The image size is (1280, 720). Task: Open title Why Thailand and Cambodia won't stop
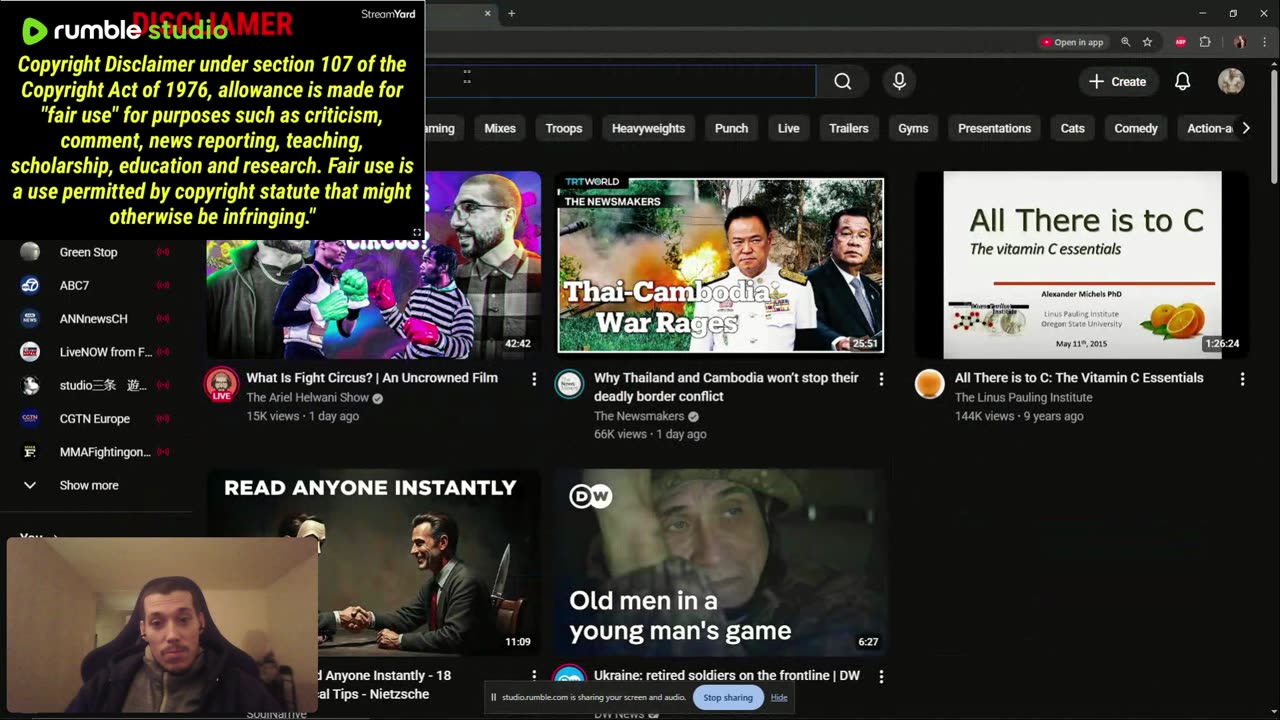click(x=726, y=387)
